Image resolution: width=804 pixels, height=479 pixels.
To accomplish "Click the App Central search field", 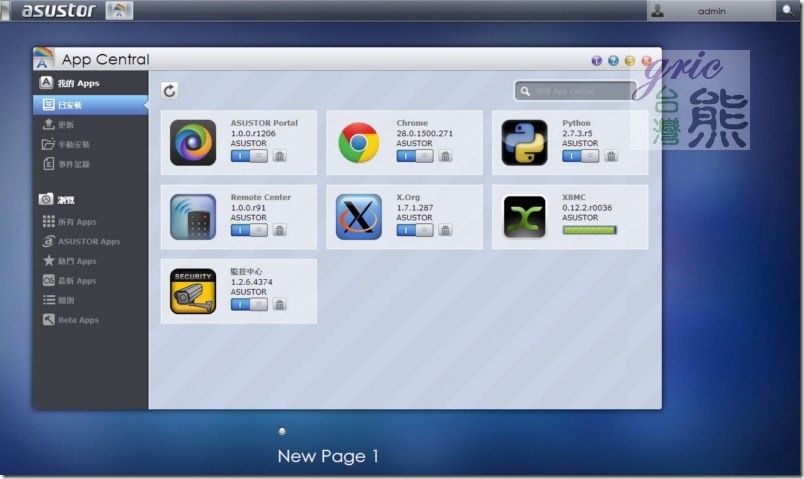I will 575,91.
